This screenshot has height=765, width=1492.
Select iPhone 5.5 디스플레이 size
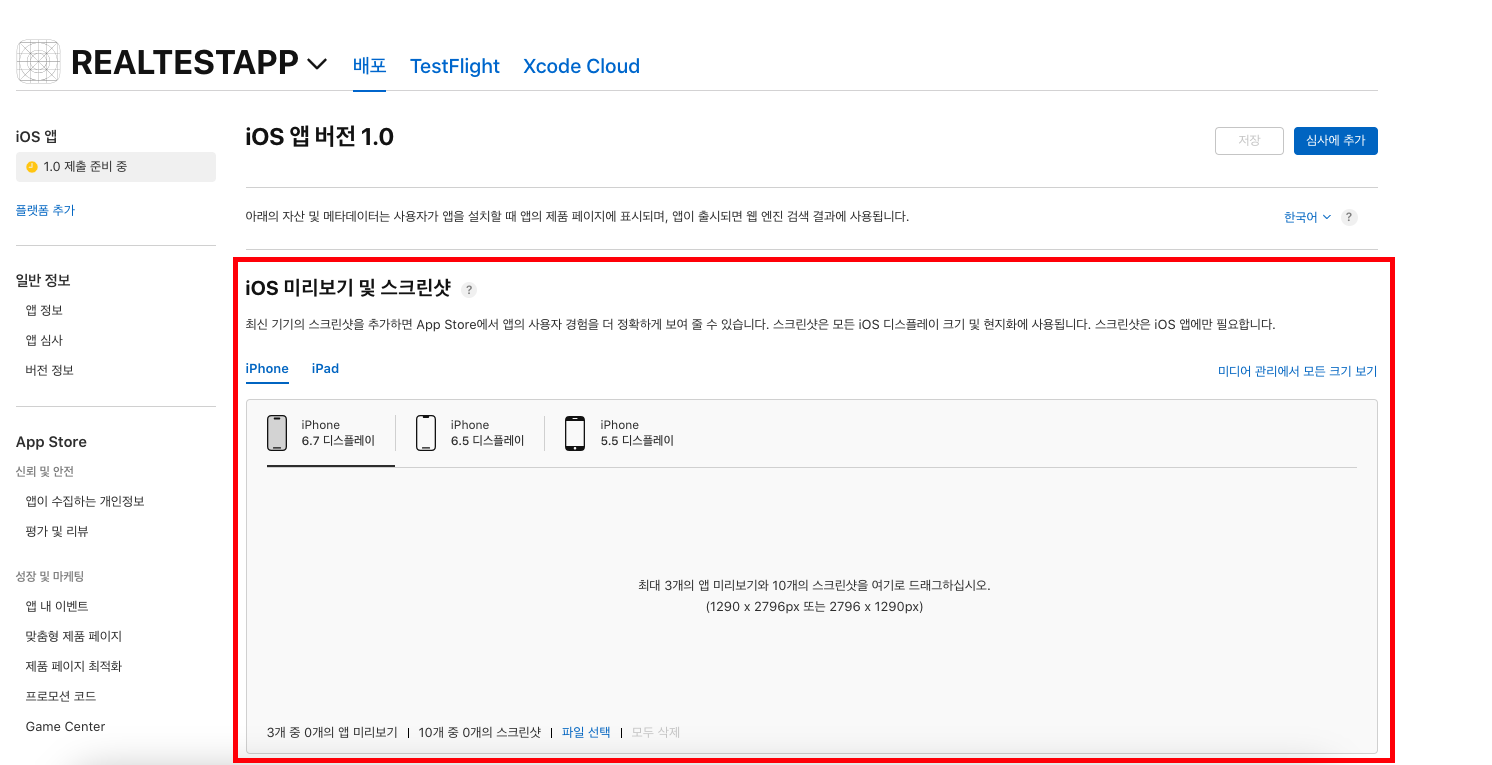click(x=620, y=433)
